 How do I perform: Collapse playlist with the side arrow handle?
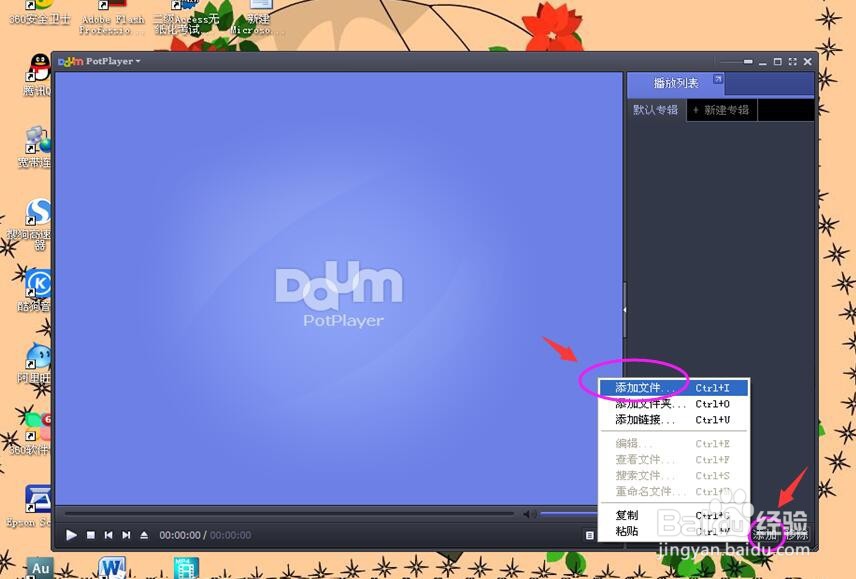tap(625, 309)
